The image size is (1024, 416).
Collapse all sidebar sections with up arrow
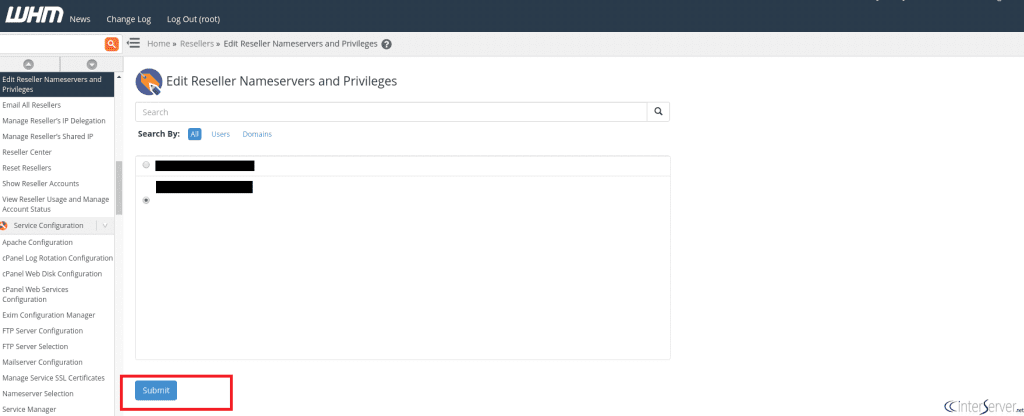pos(29,64)
